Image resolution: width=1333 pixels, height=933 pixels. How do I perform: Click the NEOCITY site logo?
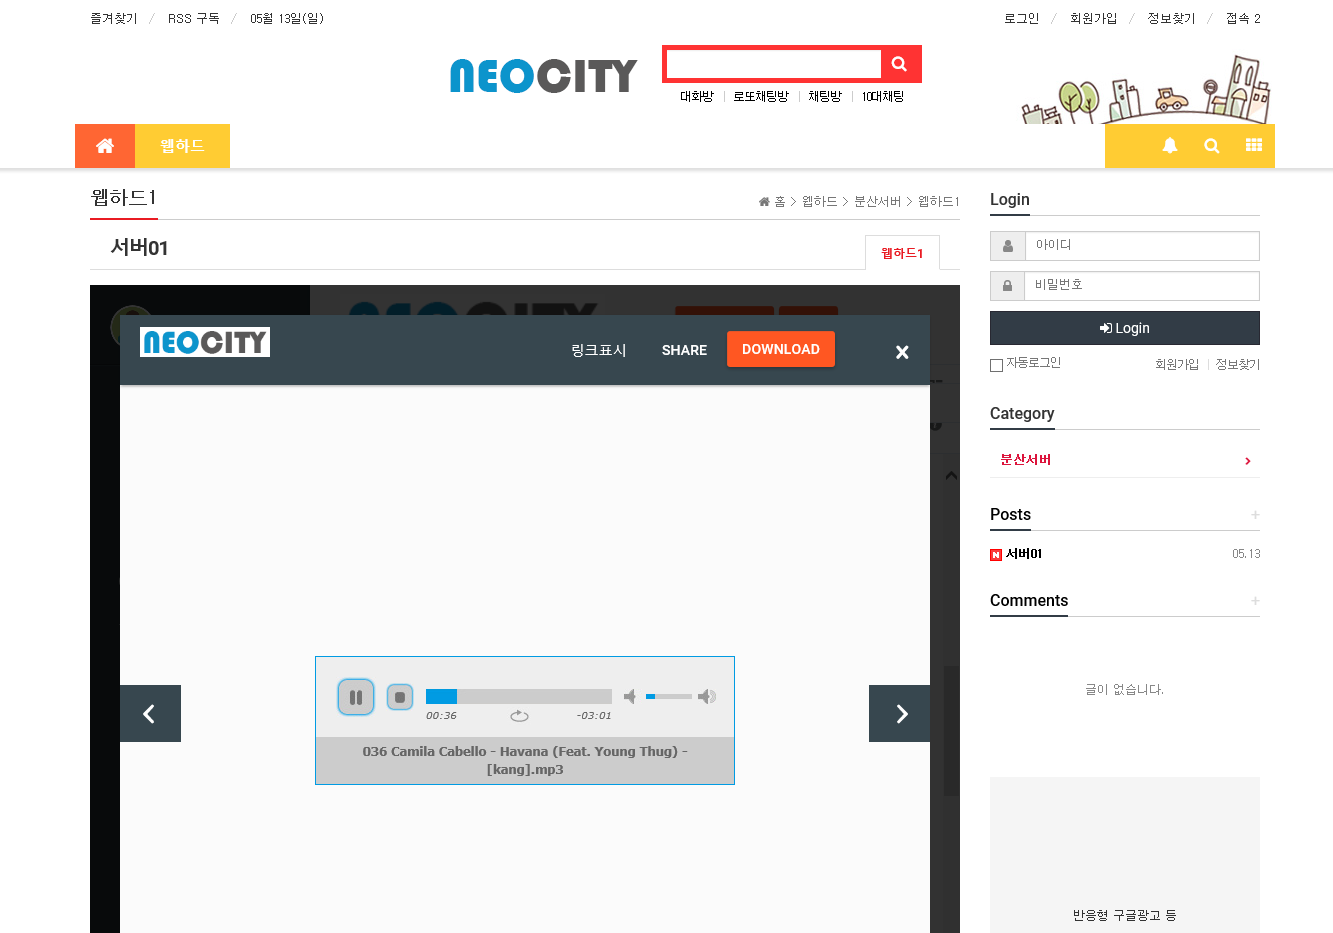tap(543, 76)
